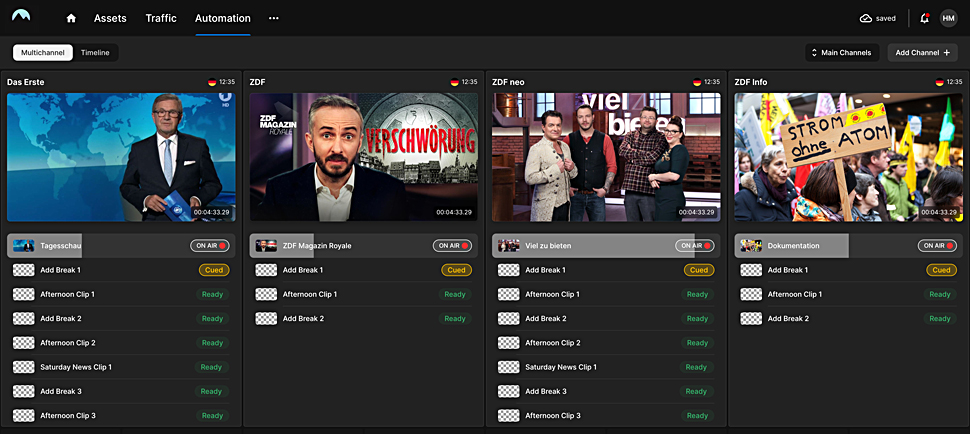Click the German flag on Das Erste
This screenshot has width=970, height=434.
click(212, 82)
